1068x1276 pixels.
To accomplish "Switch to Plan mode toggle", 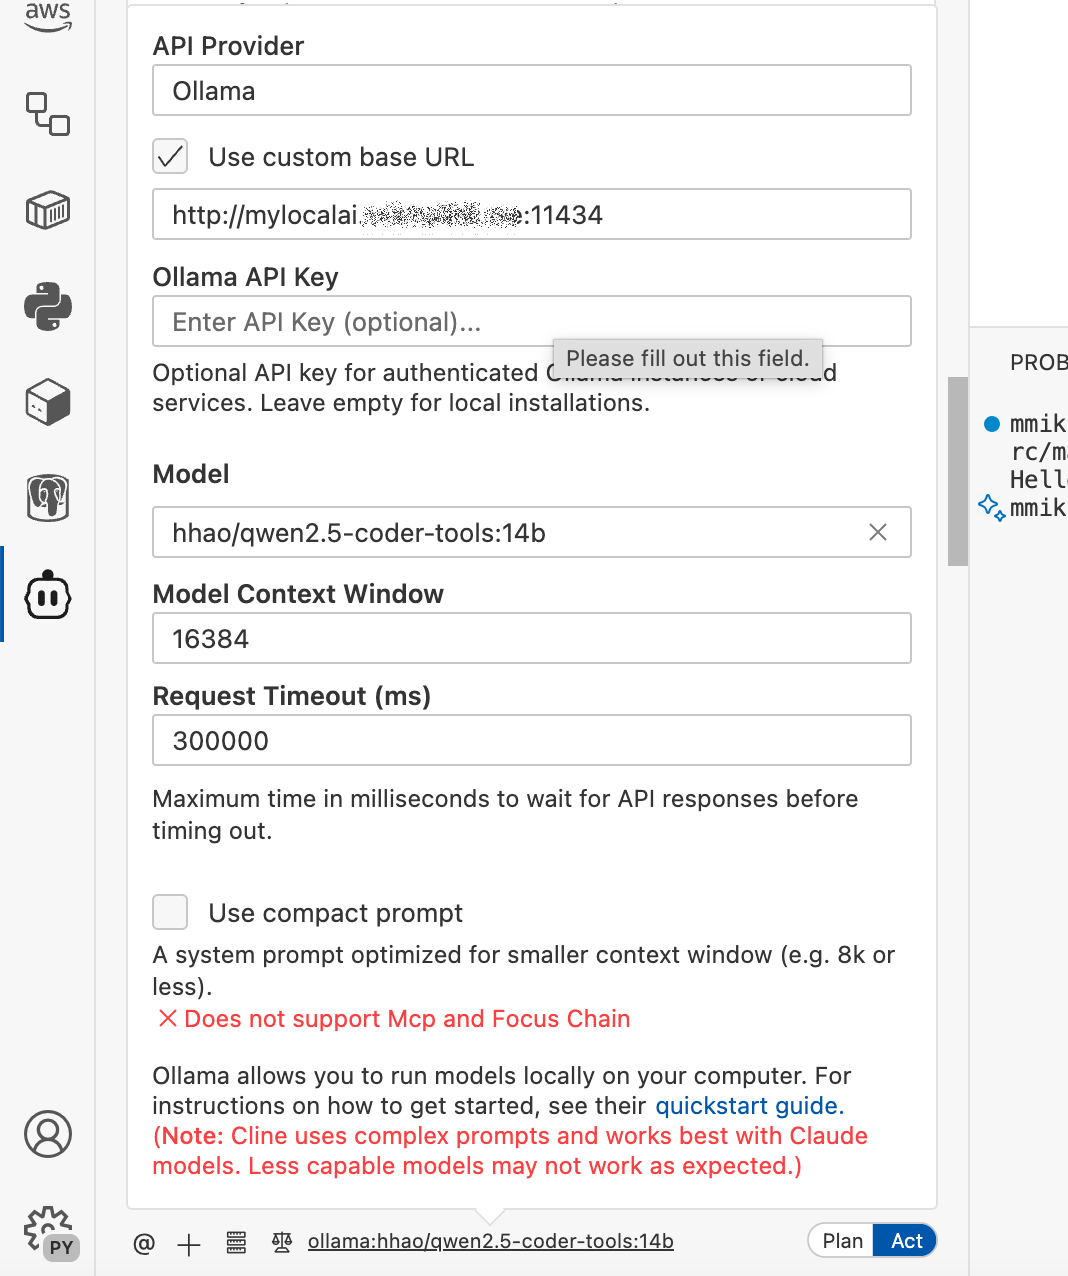I will pyautogui.click(x=842, y=1241).
